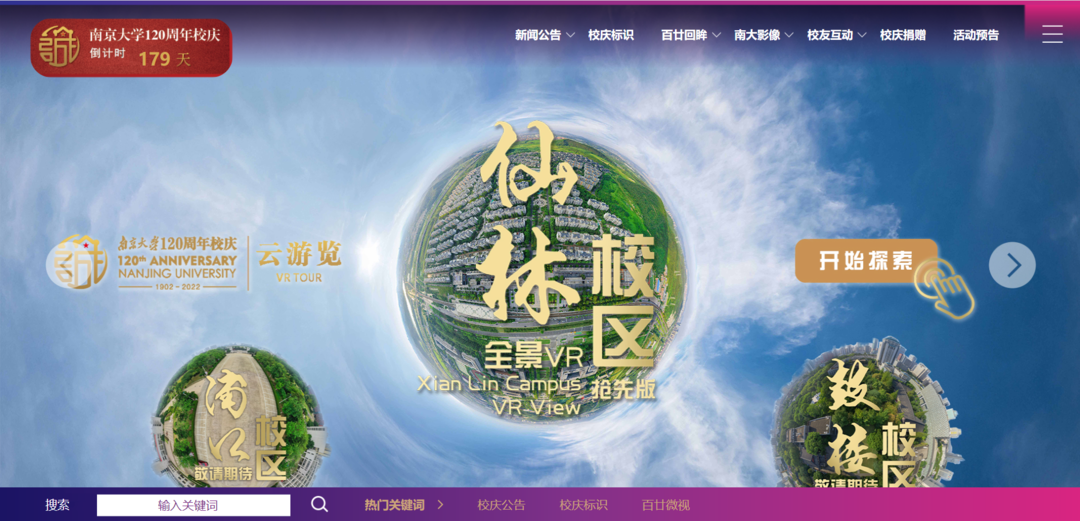Viewport: 1080px width, 521px height.
Task: Open the 校庆捐赠 menu item
Action: 903,35
